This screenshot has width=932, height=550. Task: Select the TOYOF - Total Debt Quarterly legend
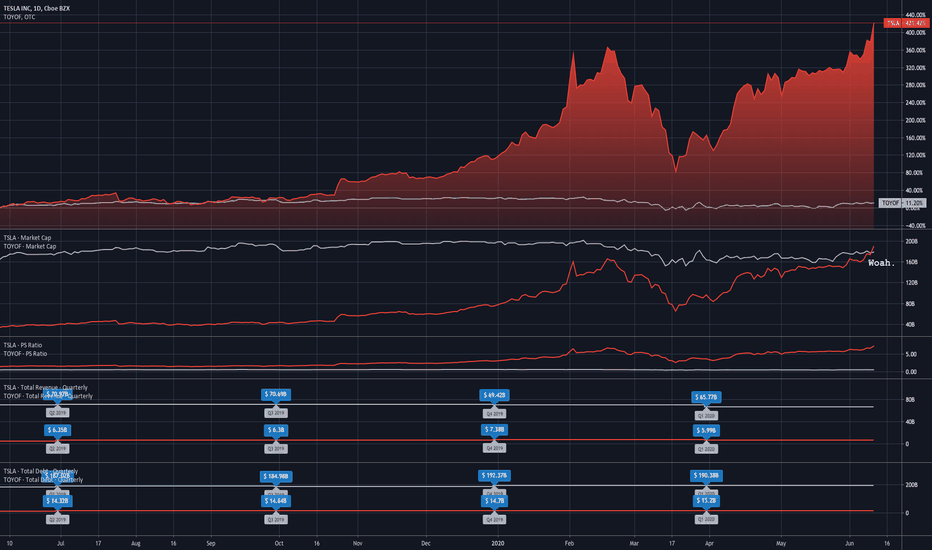(x=43, y=480)
